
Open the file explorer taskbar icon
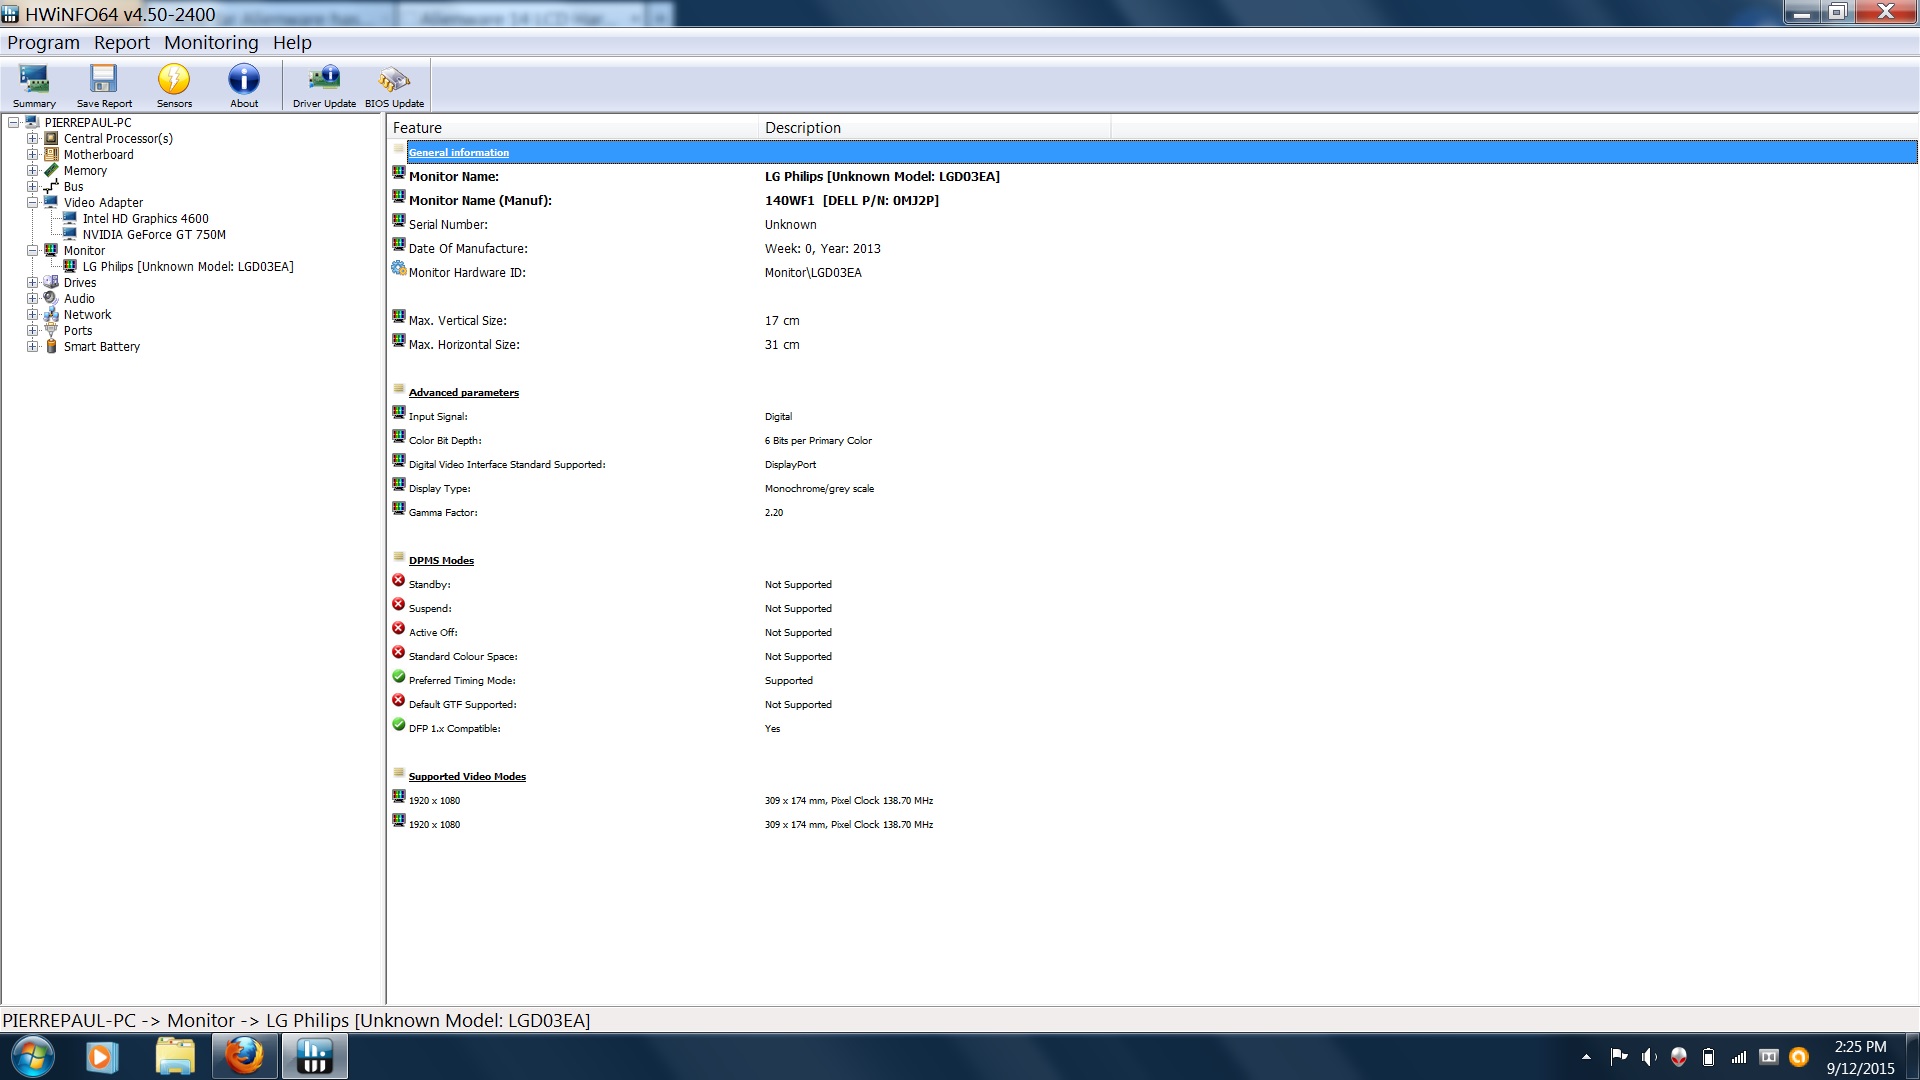point(174,1056)
